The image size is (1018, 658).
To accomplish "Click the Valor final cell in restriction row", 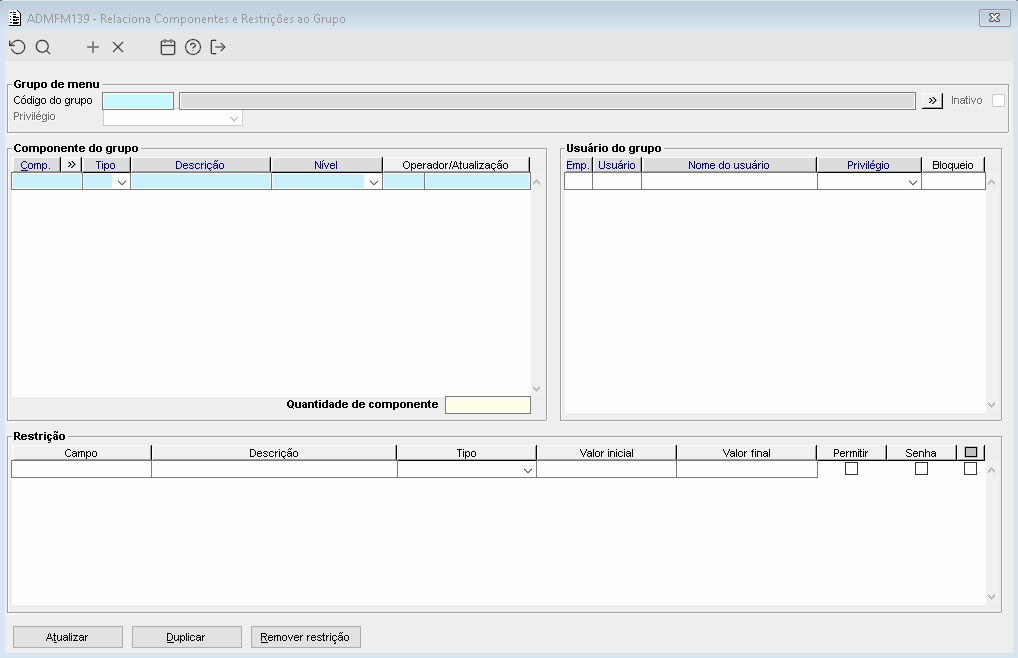I will click(x=747, y=469).
